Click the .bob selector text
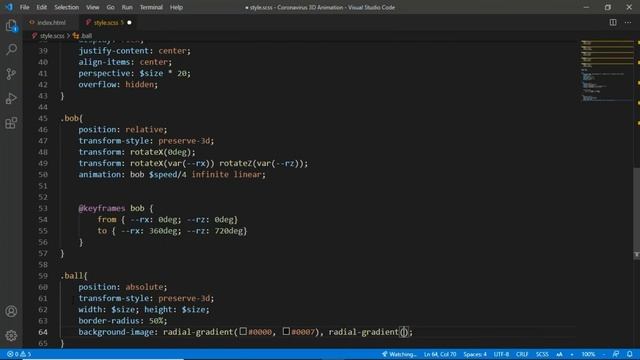The width and height of the screenshot is (640, 360). [x=71, y=118]
